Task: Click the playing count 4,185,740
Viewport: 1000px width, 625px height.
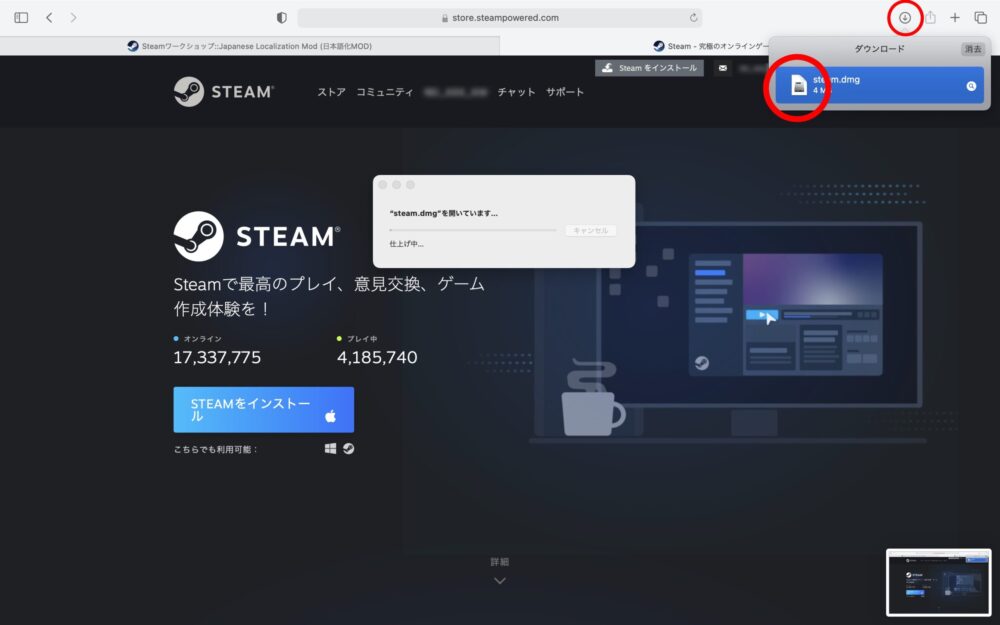Action: point(377,357)
